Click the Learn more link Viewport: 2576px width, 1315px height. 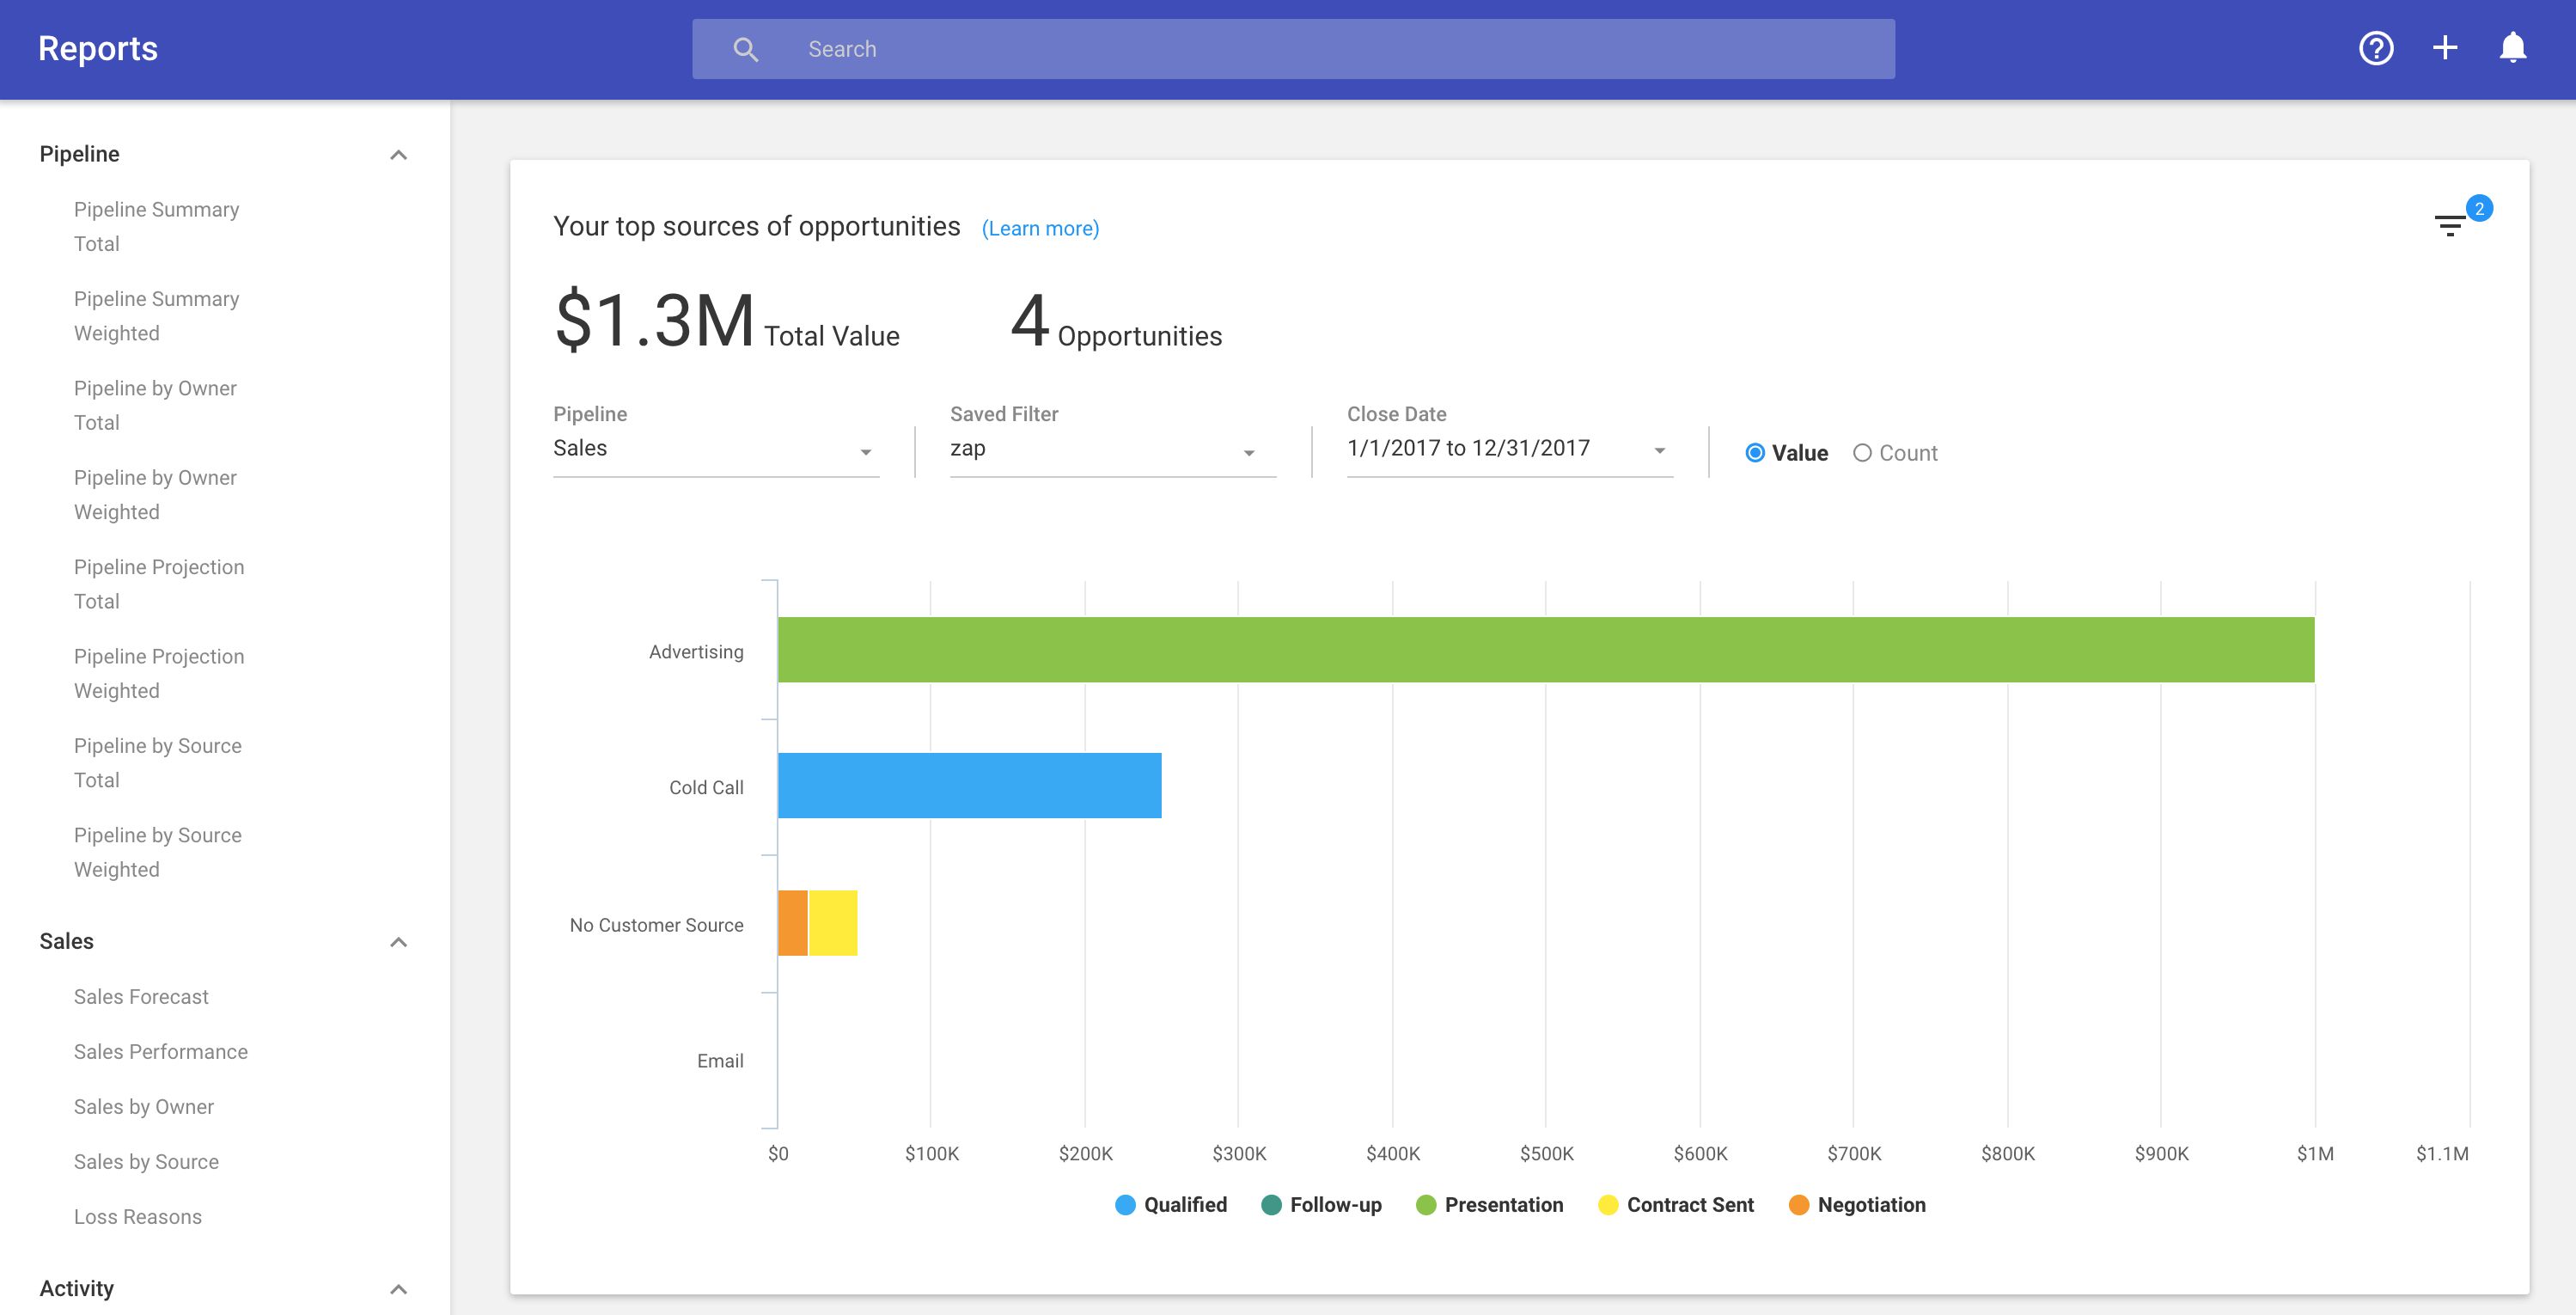1040,229
